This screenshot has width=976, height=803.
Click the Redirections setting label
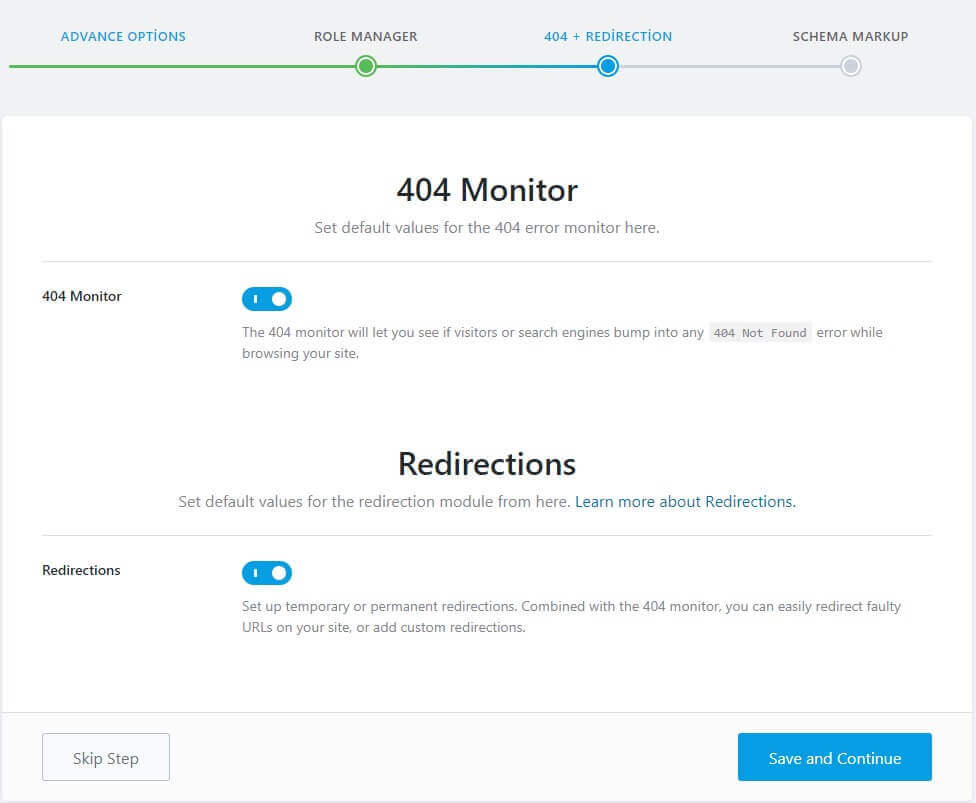tap(81, 570)
